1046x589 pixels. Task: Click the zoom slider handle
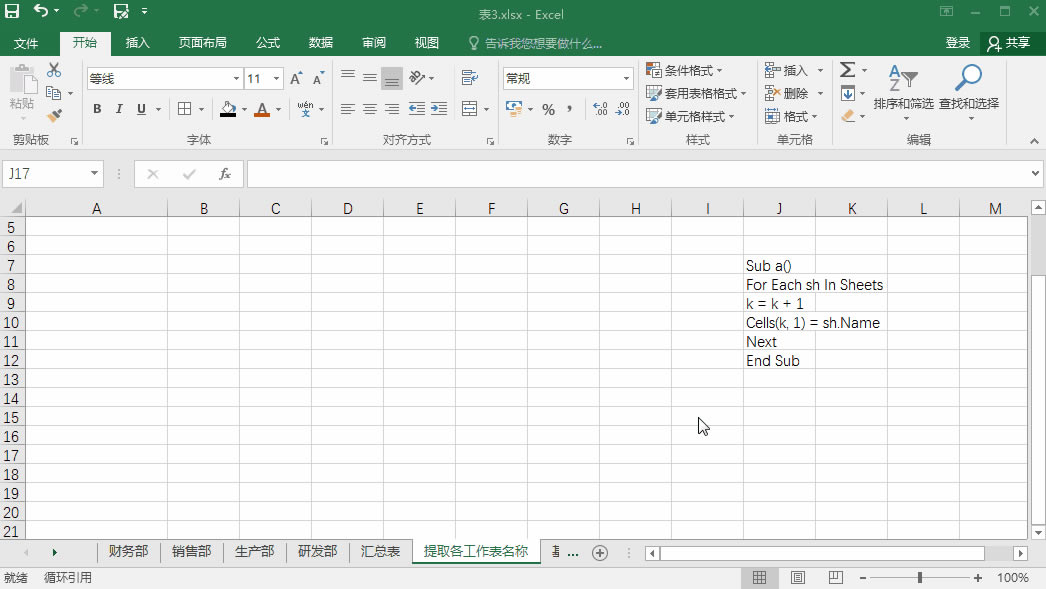[920, 578]
